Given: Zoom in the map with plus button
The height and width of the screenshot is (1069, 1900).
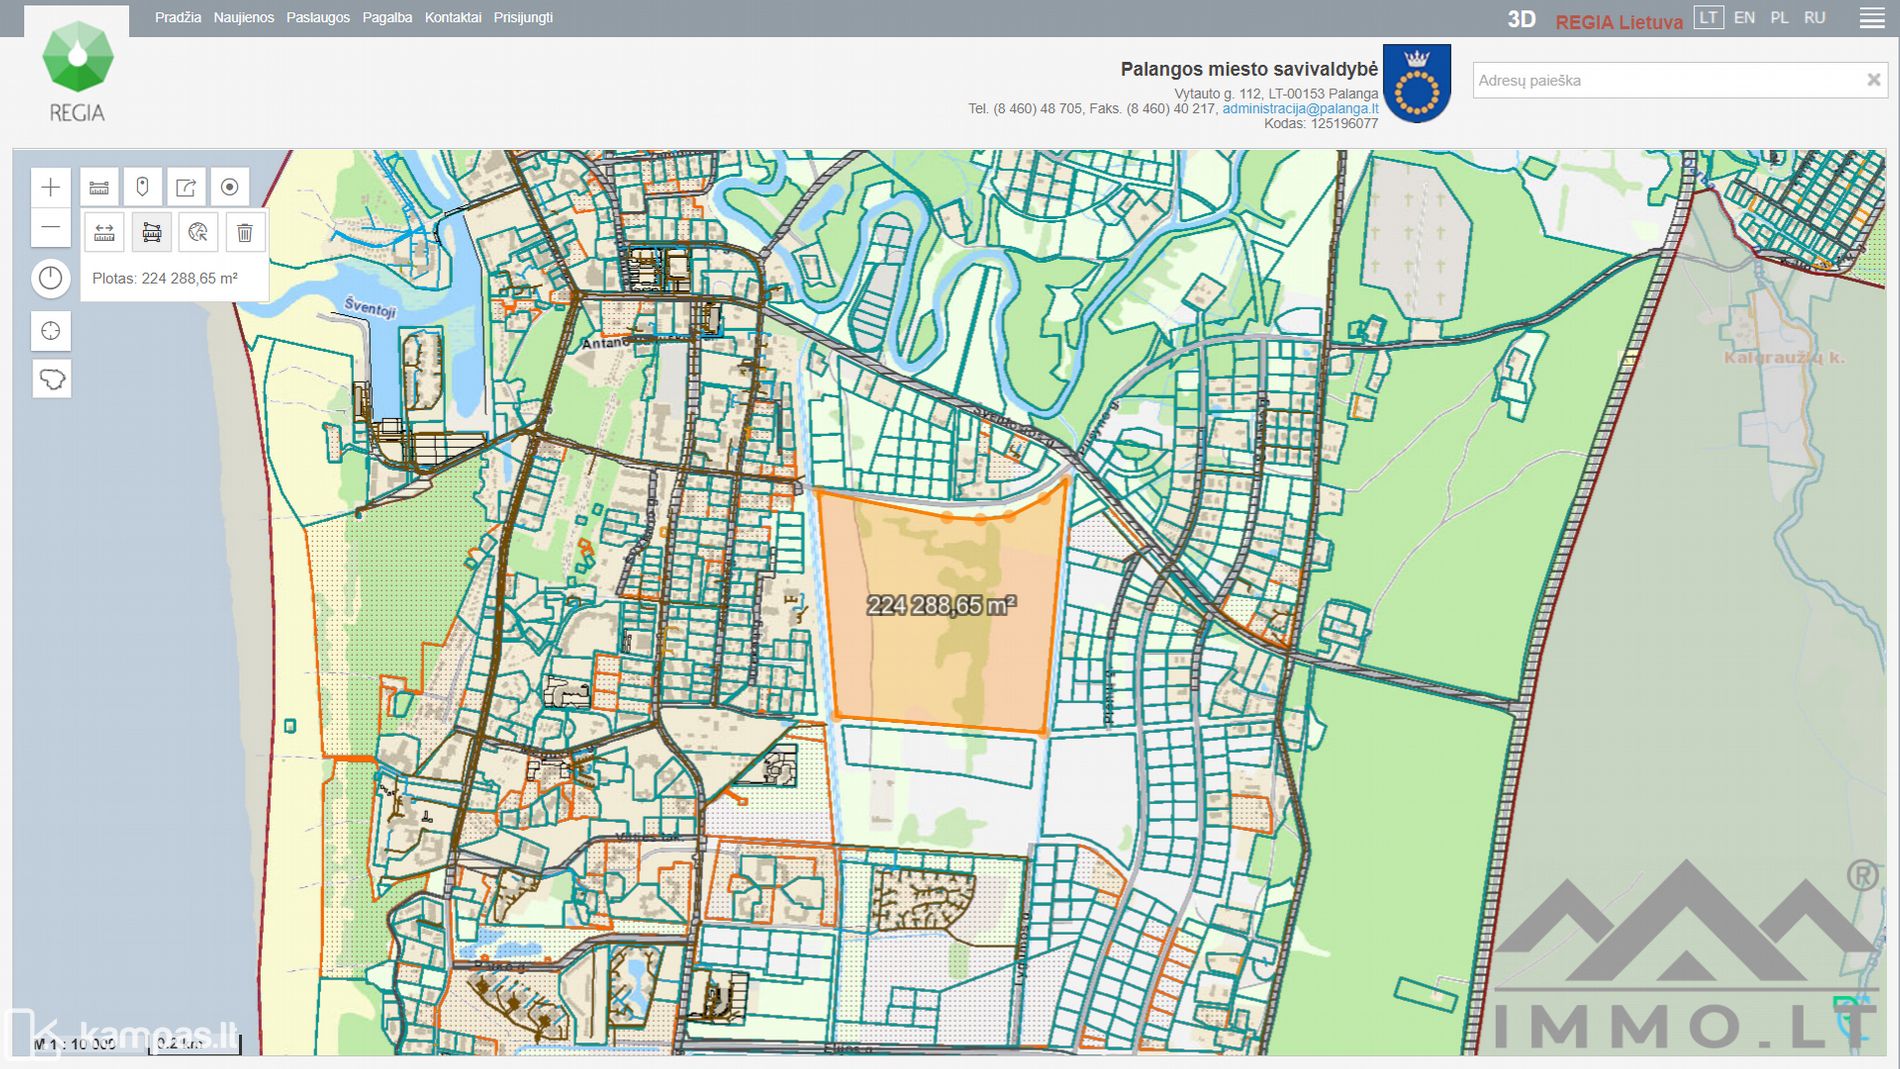Looking at the screenshot, I should 51,187.
